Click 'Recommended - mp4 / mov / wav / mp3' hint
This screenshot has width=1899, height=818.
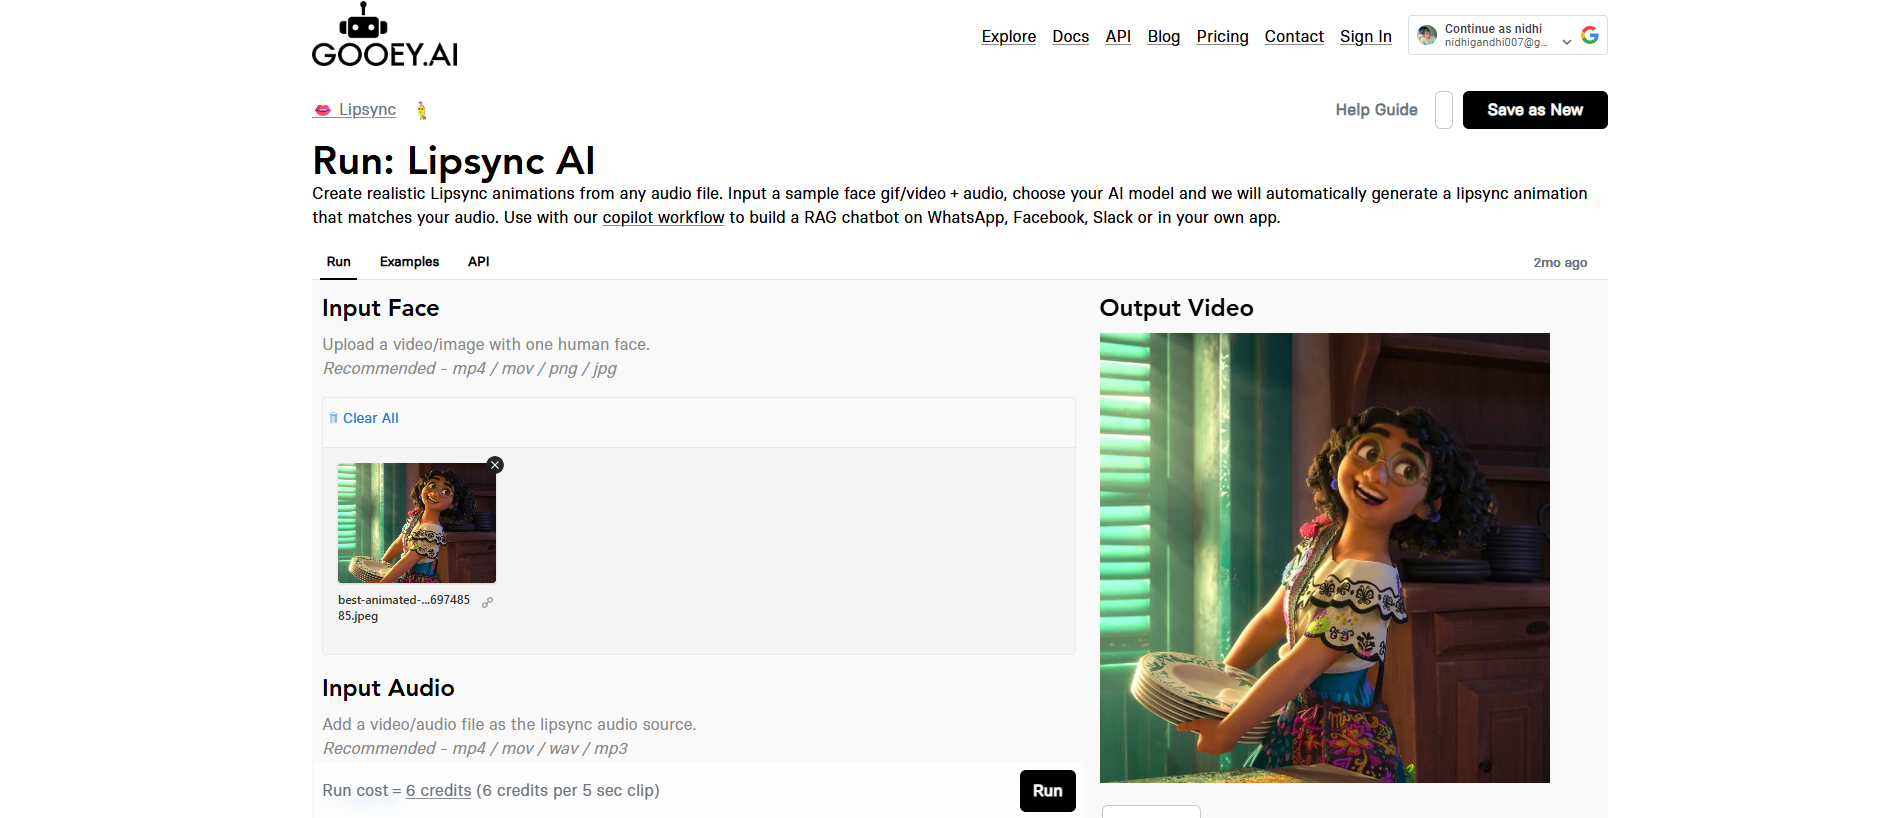pyautogui.click(x=475, y=748)
